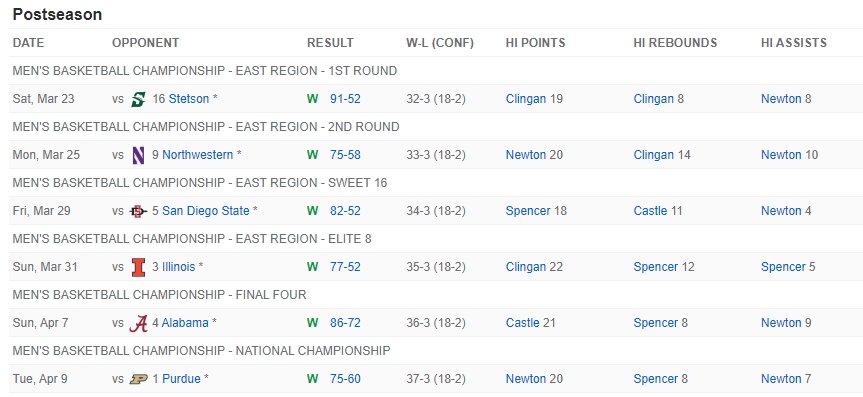Click Newton in the Purdue HI ASSISTS
Viewport: 863px width, 397px height.
tap(781, 379)
